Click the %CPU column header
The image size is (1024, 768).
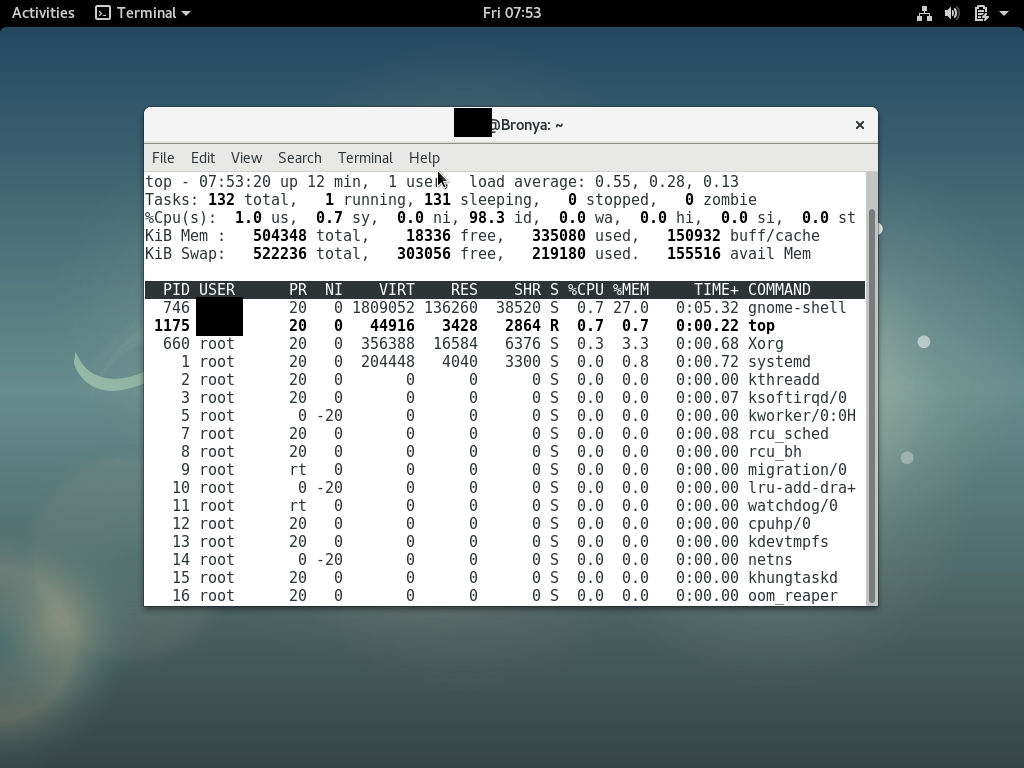click(x=585, y=289)
